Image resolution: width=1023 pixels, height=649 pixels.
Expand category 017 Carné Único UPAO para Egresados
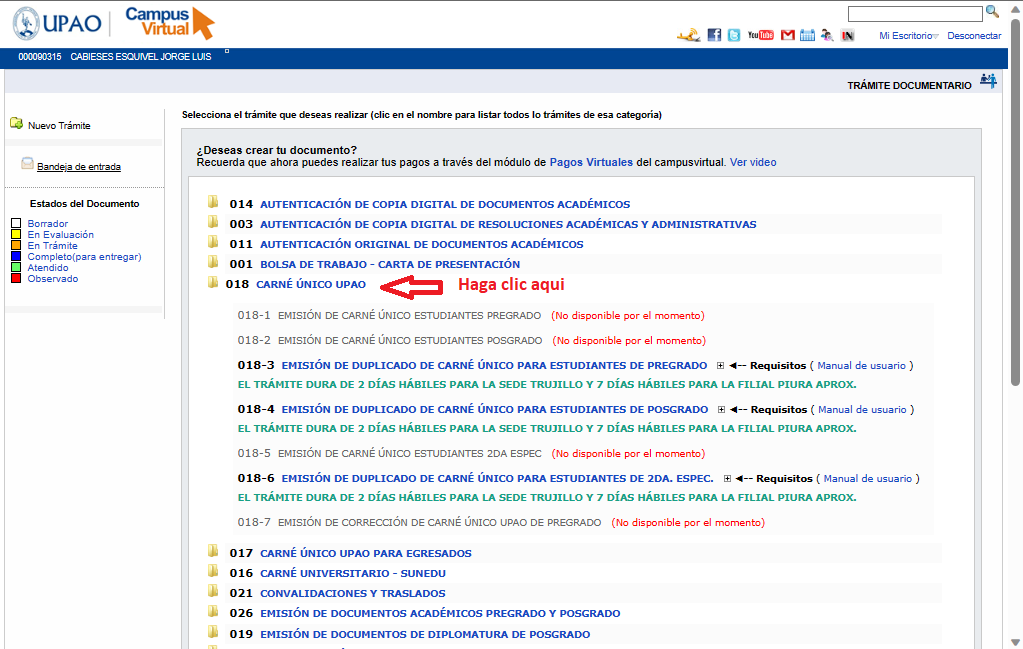point(365,554)
